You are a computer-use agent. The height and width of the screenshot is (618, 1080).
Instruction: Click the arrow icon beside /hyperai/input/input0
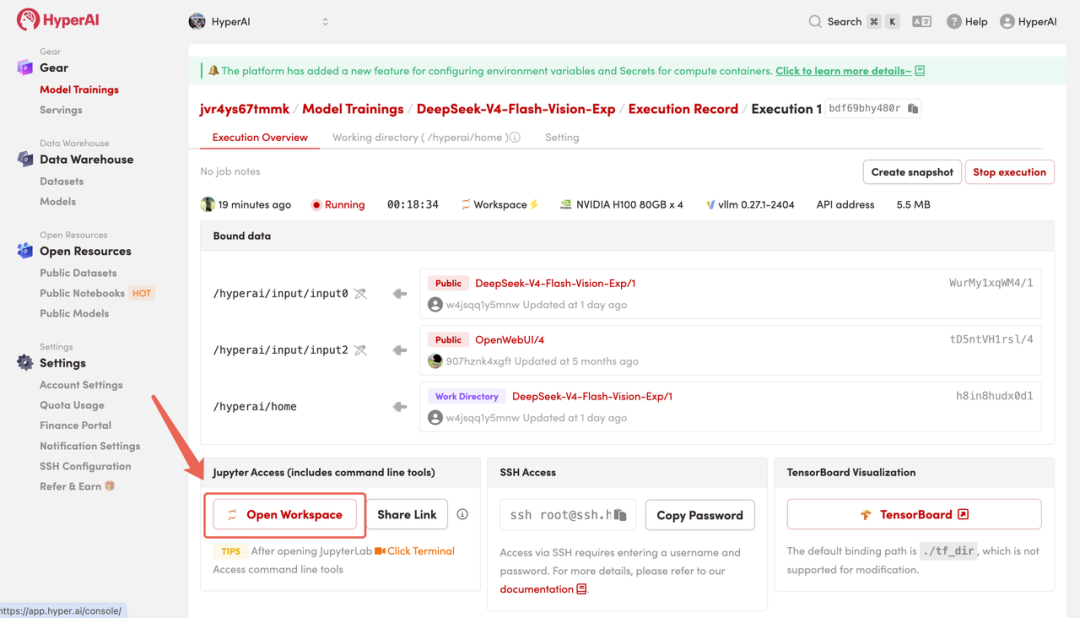point(399,293)
